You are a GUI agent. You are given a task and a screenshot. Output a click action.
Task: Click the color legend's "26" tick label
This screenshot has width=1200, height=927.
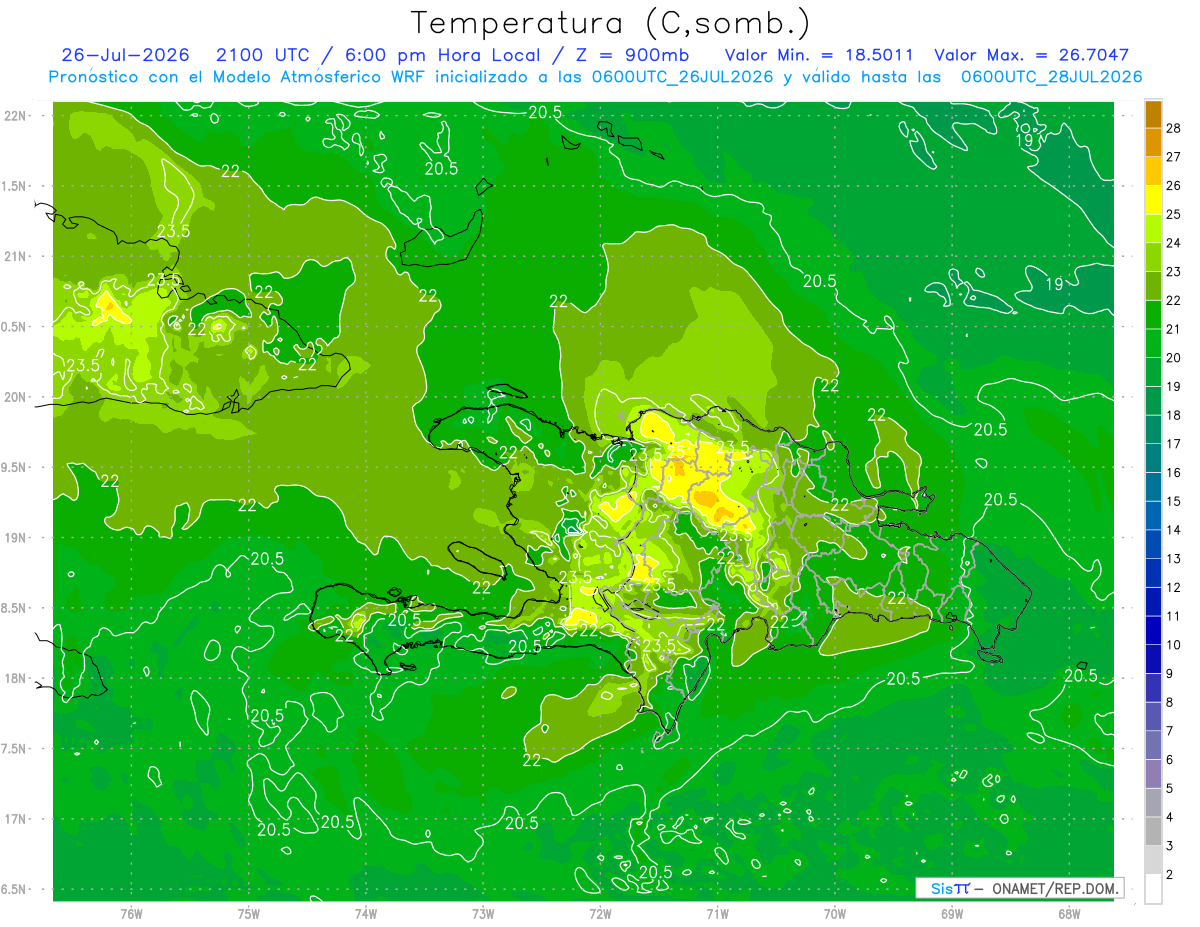(x=1174, y=185)
